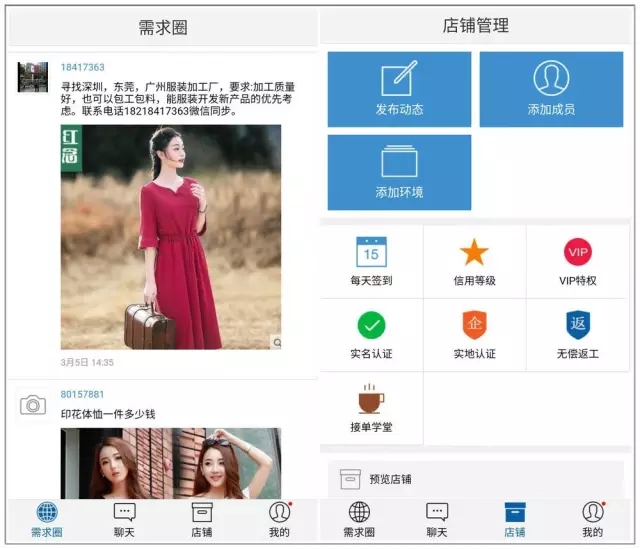Open user 80157881 profile link
The height and width of the screenshot is (549, 640).
82,394
